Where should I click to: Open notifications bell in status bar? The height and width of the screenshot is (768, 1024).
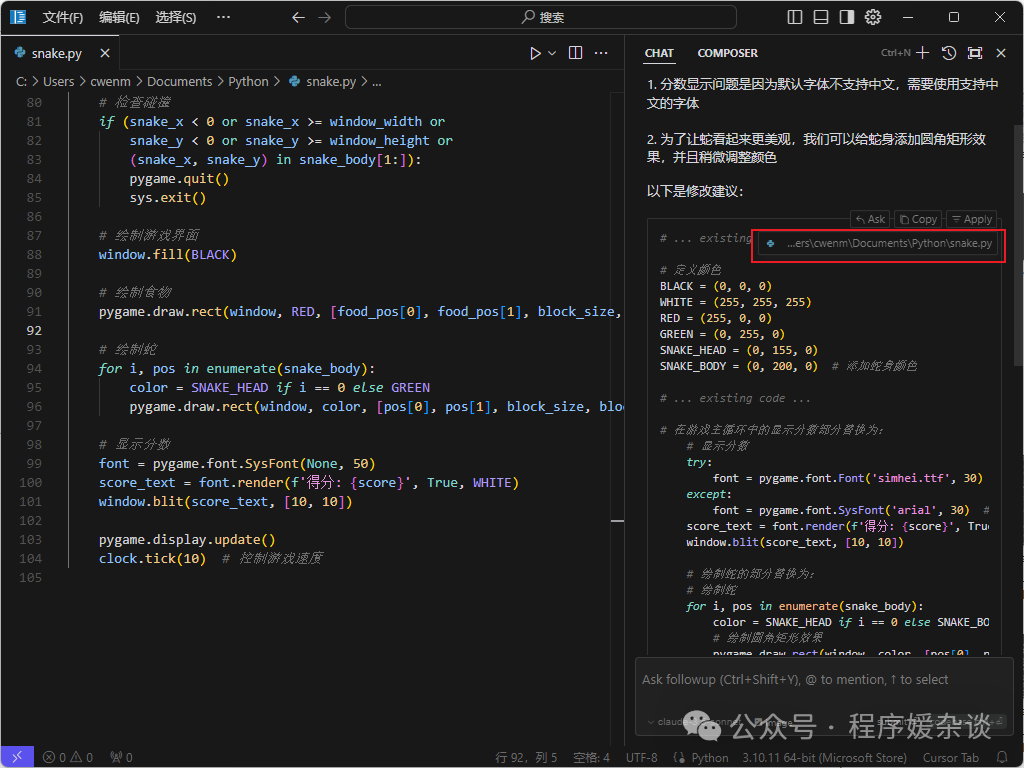tap(1003, 758)
